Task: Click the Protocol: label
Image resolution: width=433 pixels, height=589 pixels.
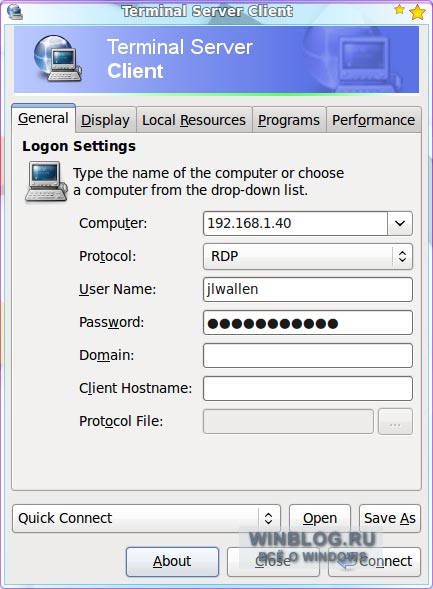Action: 107,257
